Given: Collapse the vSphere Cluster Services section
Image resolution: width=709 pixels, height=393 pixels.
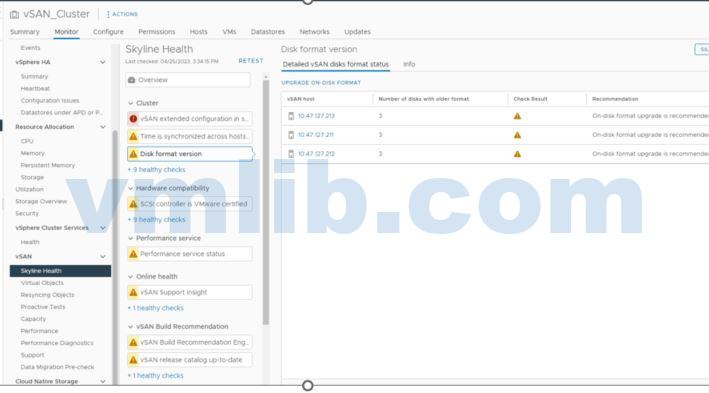Looking at the screenshot, I should click(x=103, y=228).
